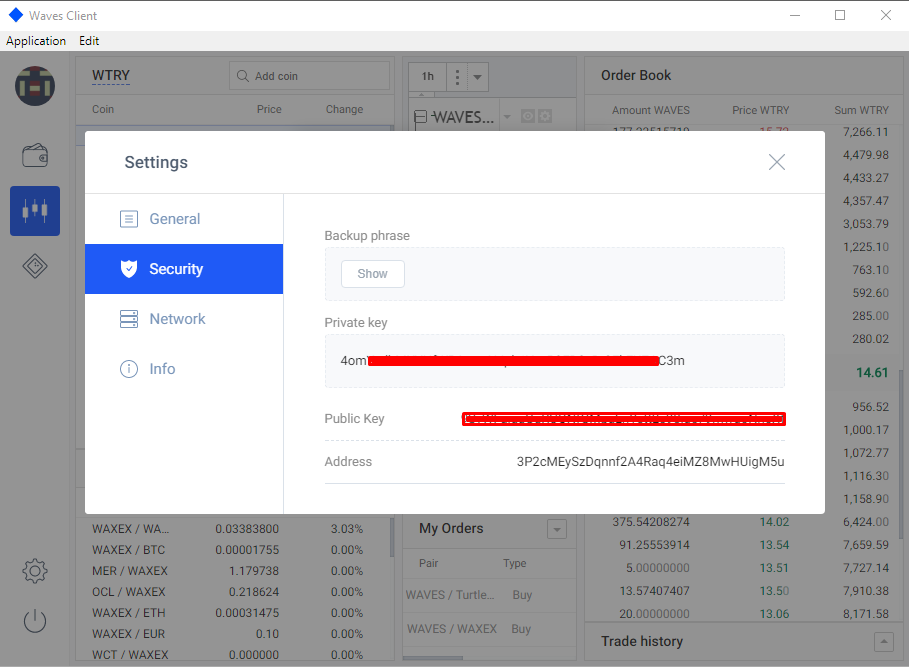Open the Info settings tab
This screenshot has width=909, height=667.
tap(184, 369)
